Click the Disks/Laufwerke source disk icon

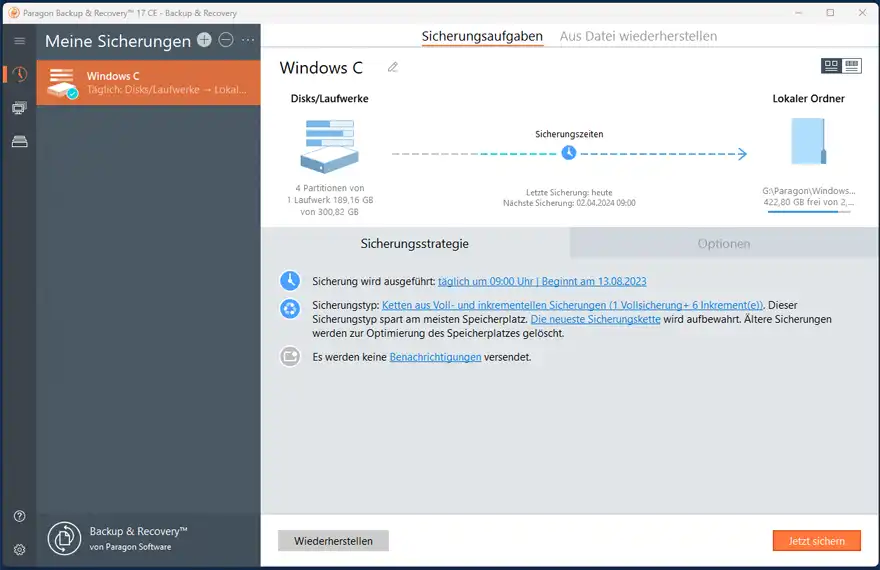[329, 146]
